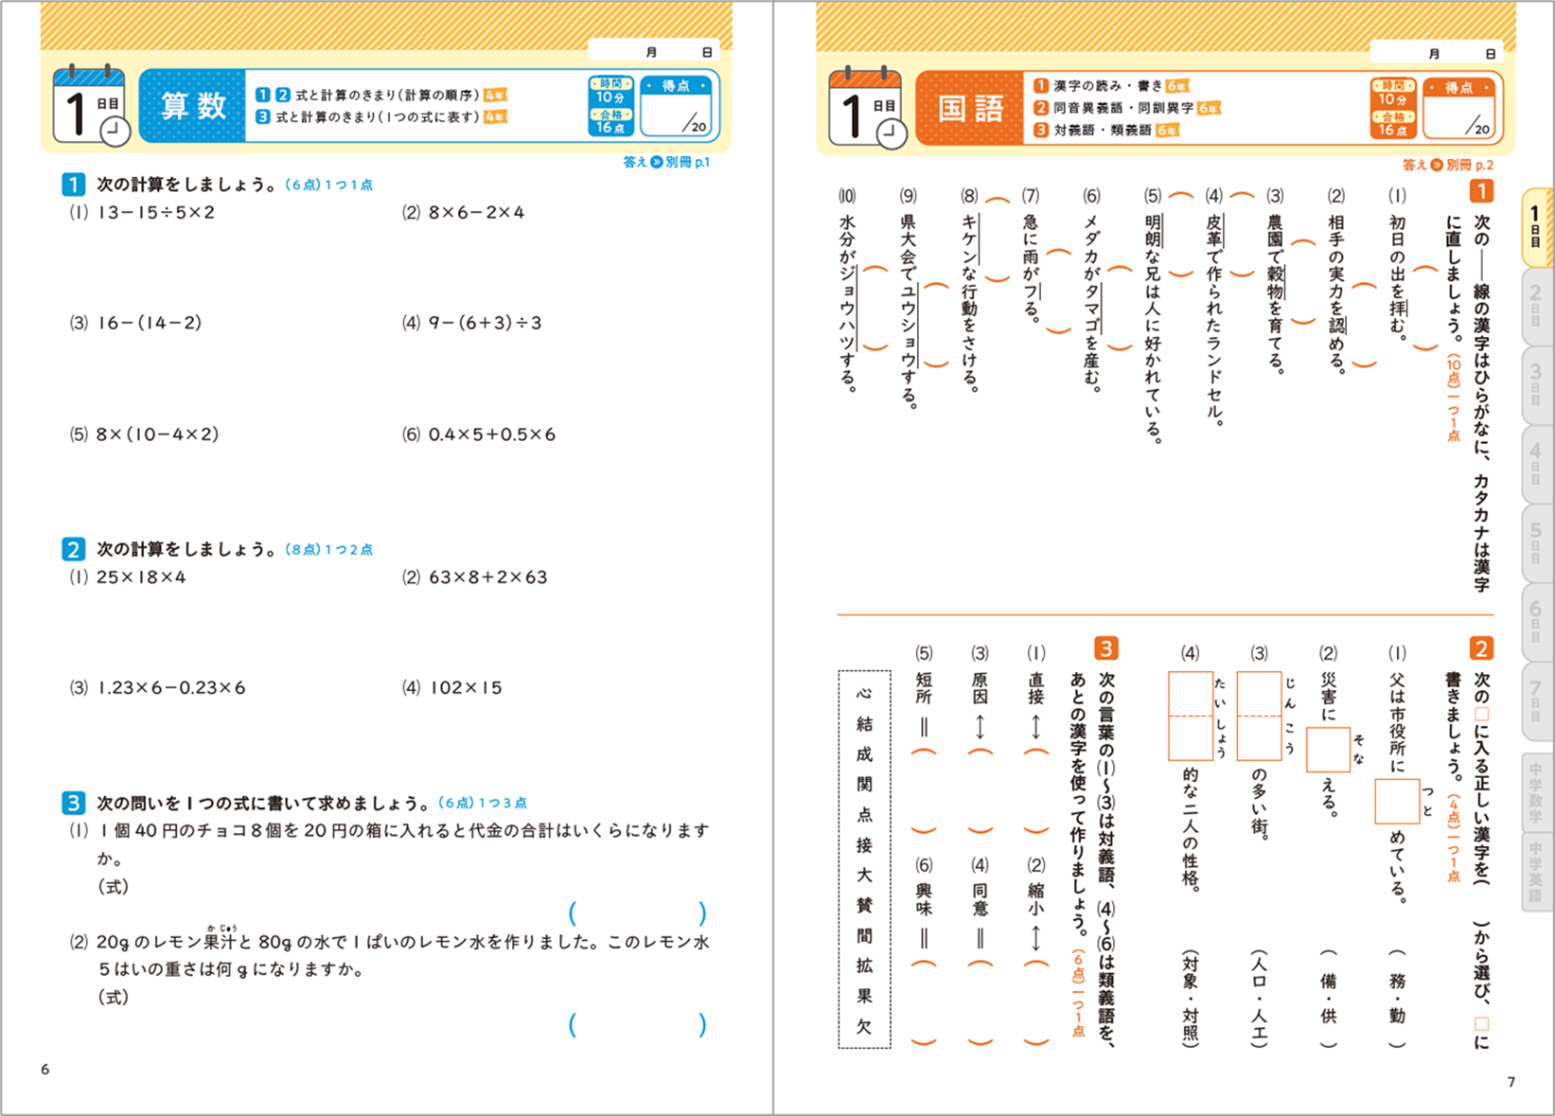Click the empty kanji box beside つと
This screenshot has height=1116, width=1555.
pos(1396,800)
